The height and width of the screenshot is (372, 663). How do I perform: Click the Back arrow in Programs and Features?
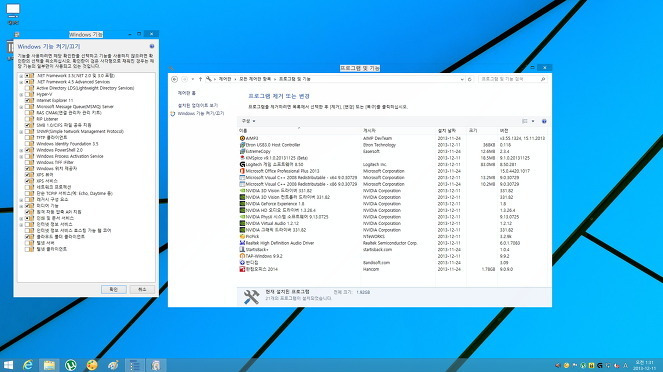tap(174, 79)
